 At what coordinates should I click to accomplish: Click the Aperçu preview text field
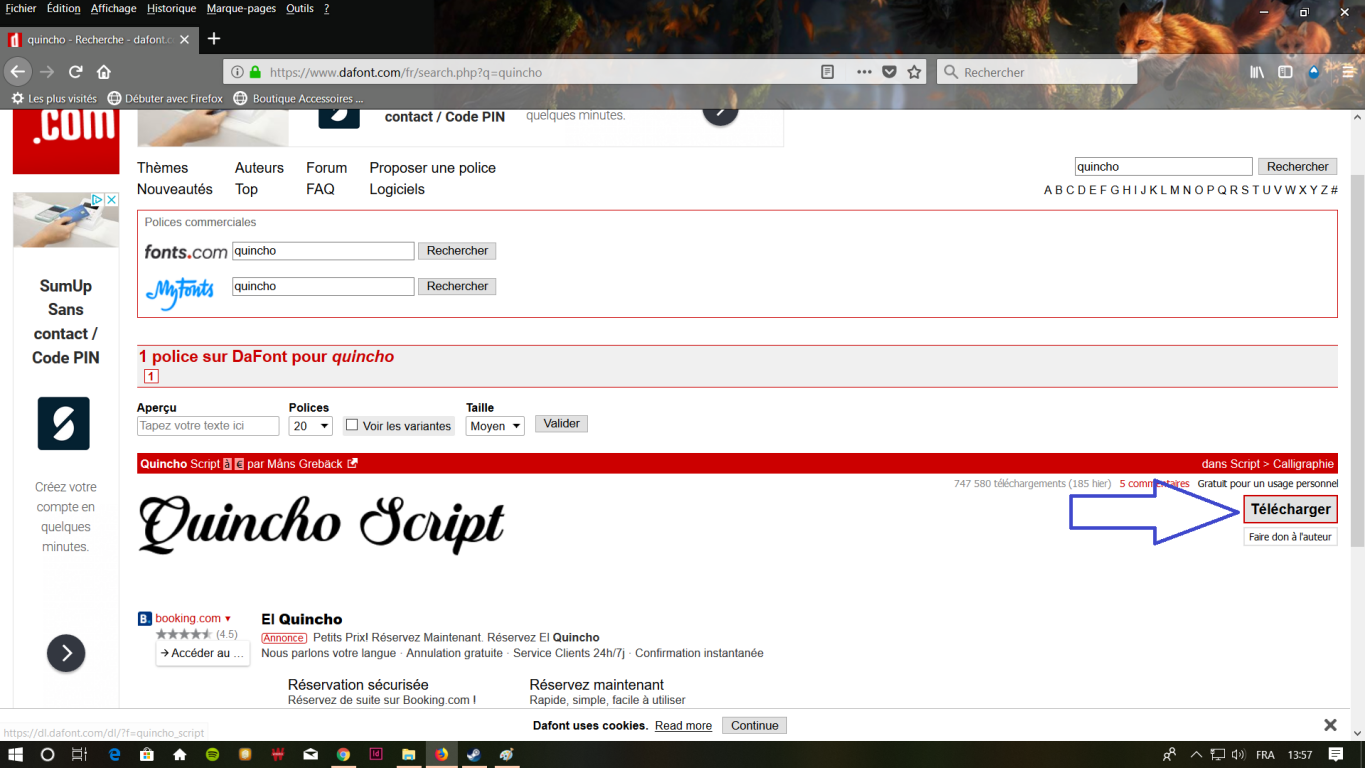tap(208, 426)
